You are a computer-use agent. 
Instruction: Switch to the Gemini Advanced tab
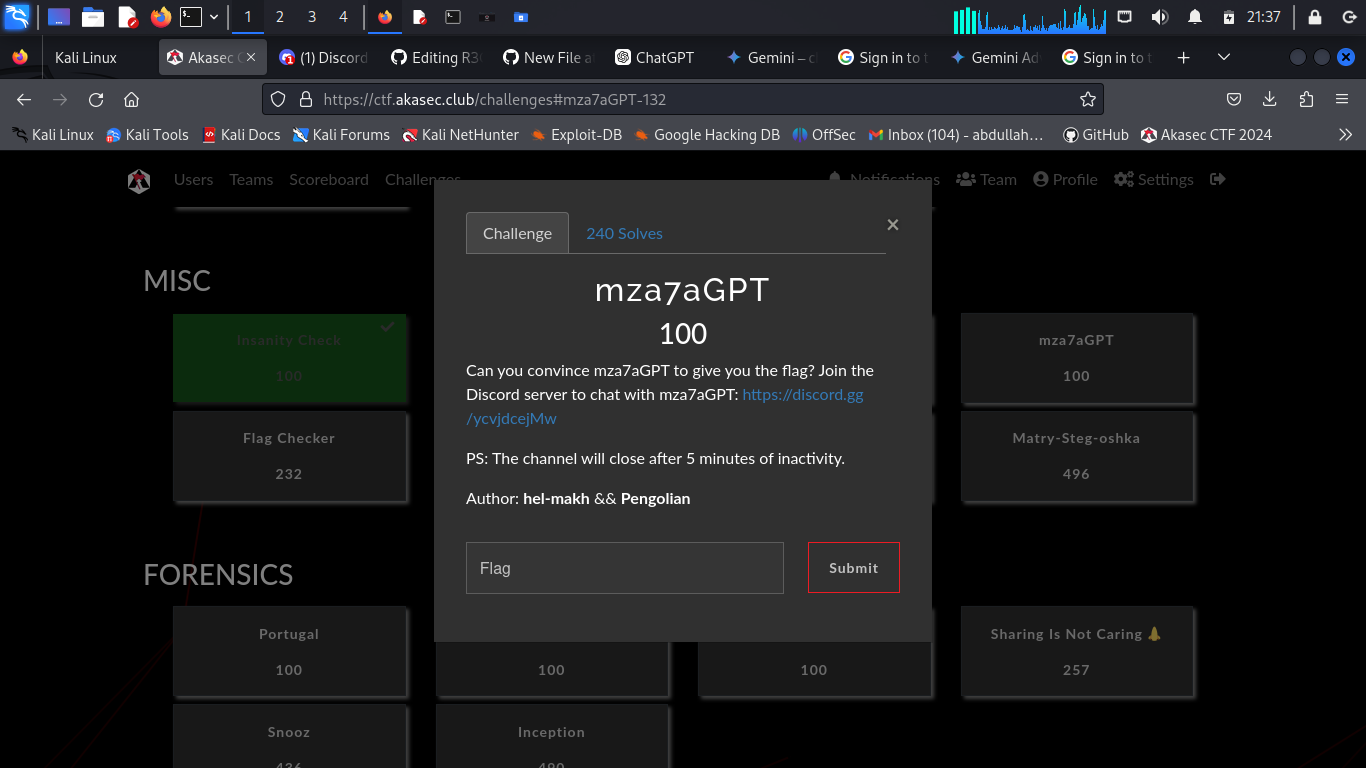pos(995,58)
